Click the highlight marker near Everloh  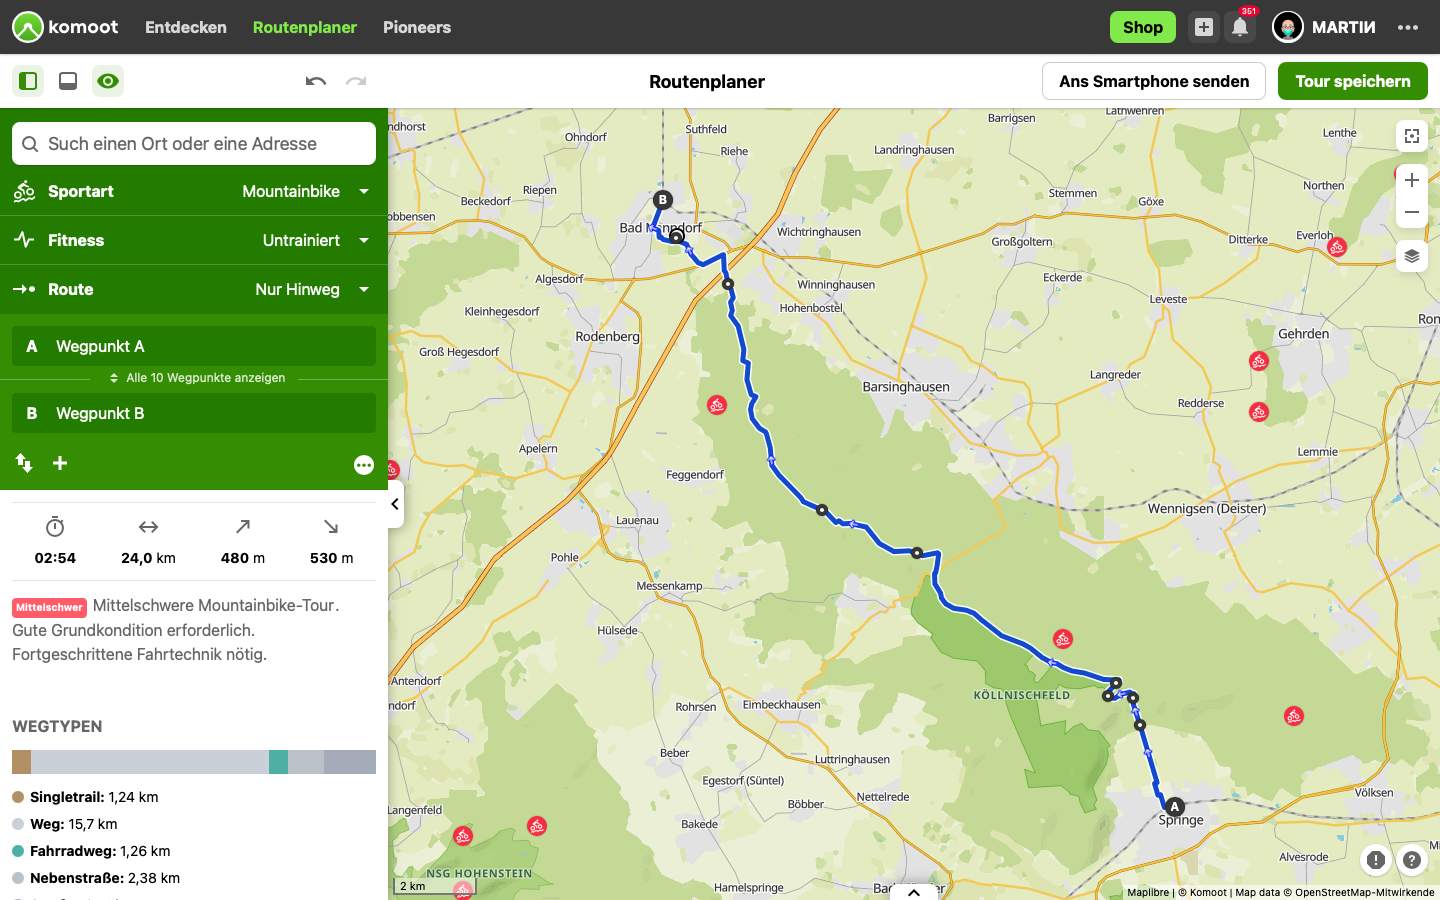pos(1337,246)
